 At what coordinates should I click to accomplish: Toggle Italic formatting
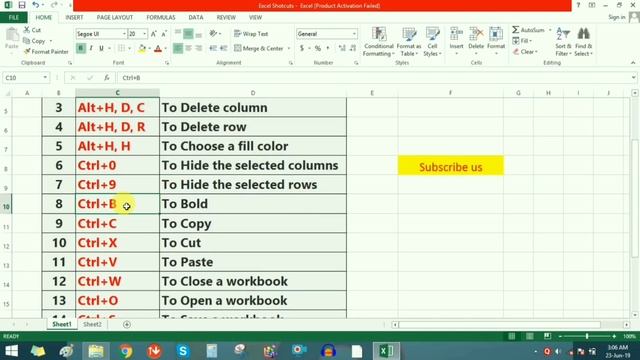pos(91,49)
